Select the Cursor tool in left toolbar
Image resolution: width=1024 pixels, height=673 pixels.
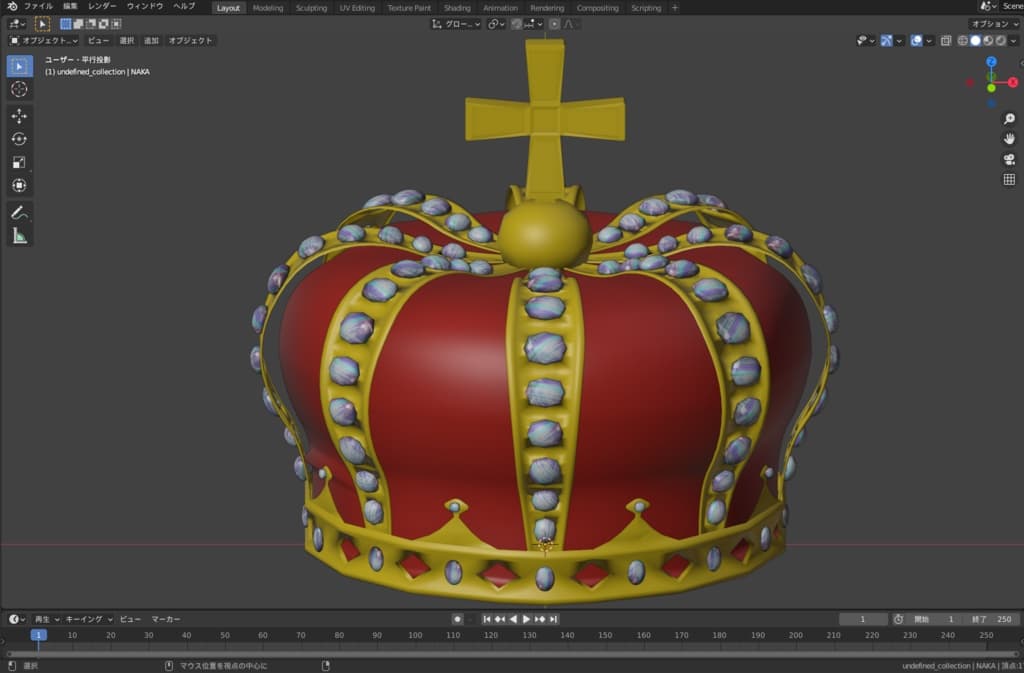tap(19, 89)
